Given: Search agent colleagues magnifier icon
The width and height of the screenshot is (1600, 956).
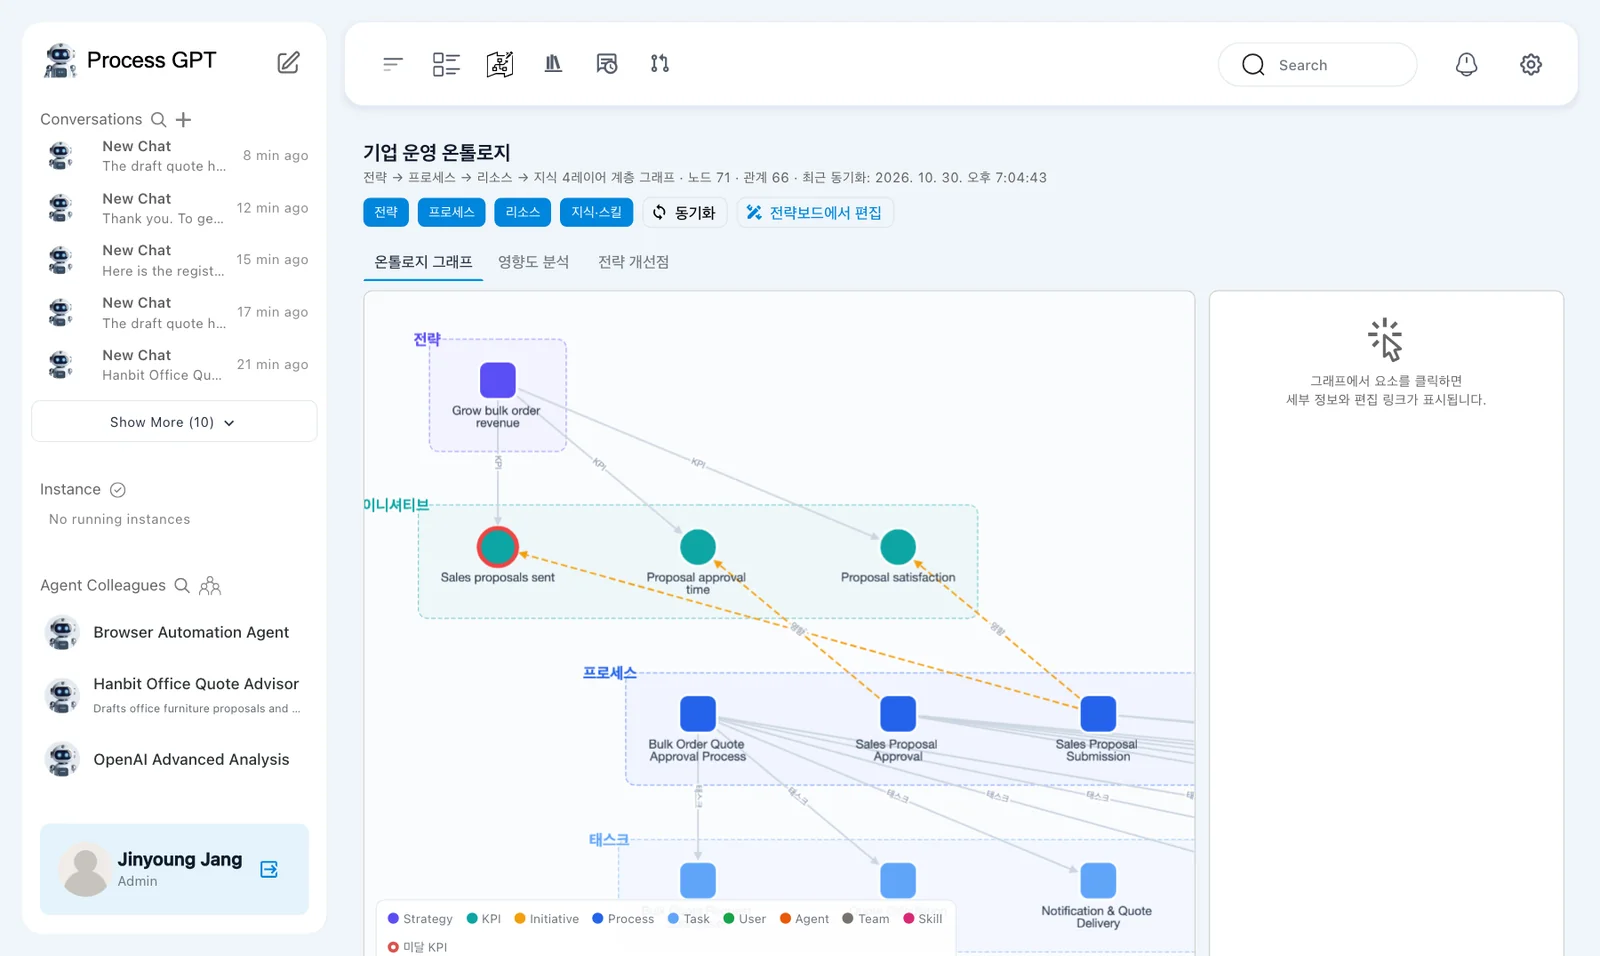Looking at the screenshot, I should click(x=182, y=586).
